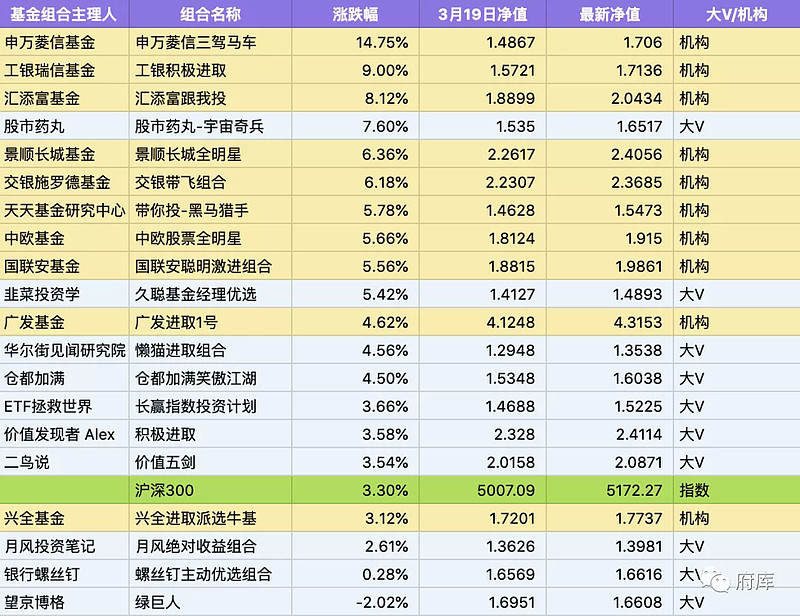Click the 4.3153 value cell
Viewport: 800px width, 616px height.
(610, 323)
